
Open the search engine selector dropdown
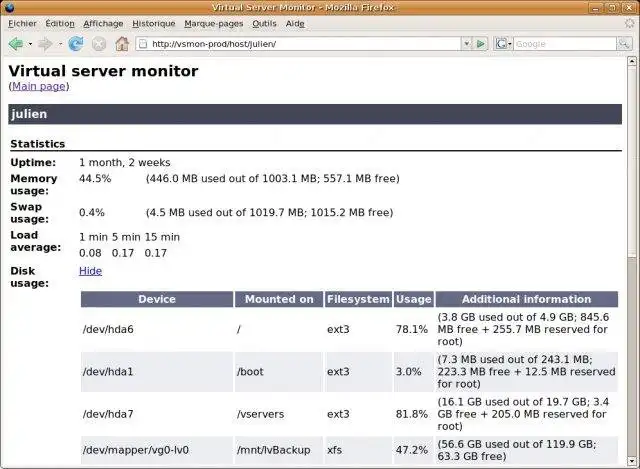(503, 44)
